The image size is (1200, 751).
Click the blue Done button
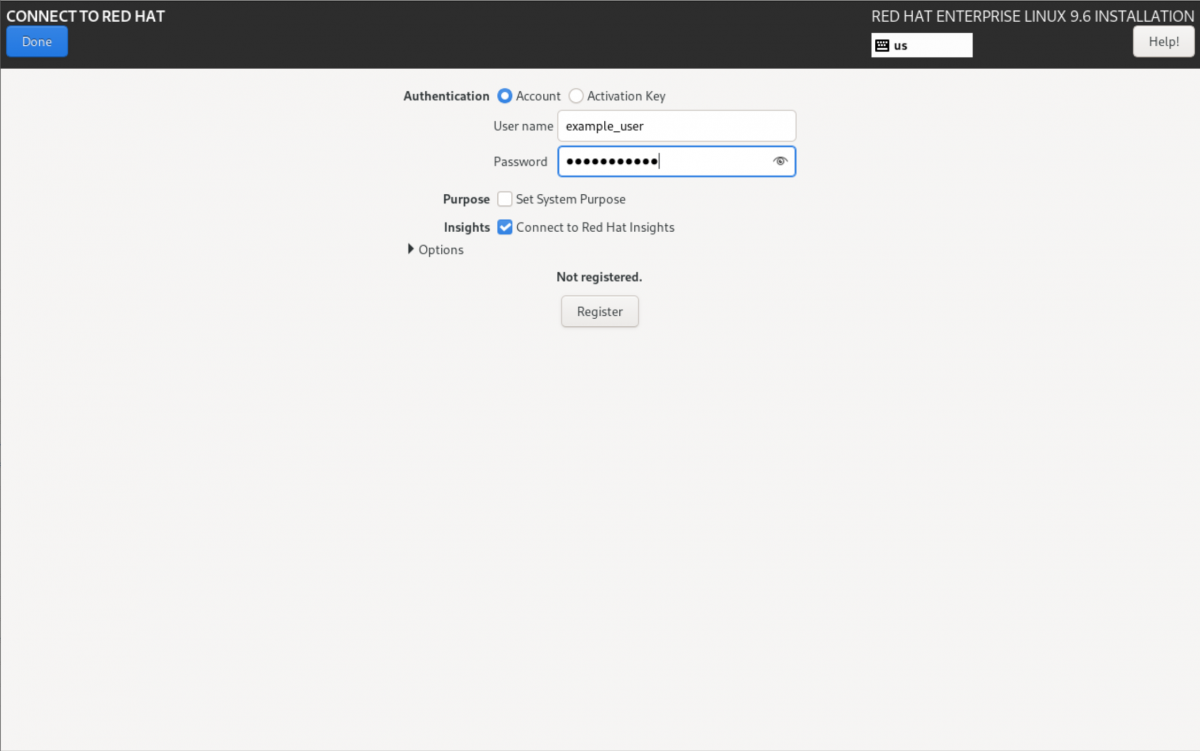[x=37, y=42]
